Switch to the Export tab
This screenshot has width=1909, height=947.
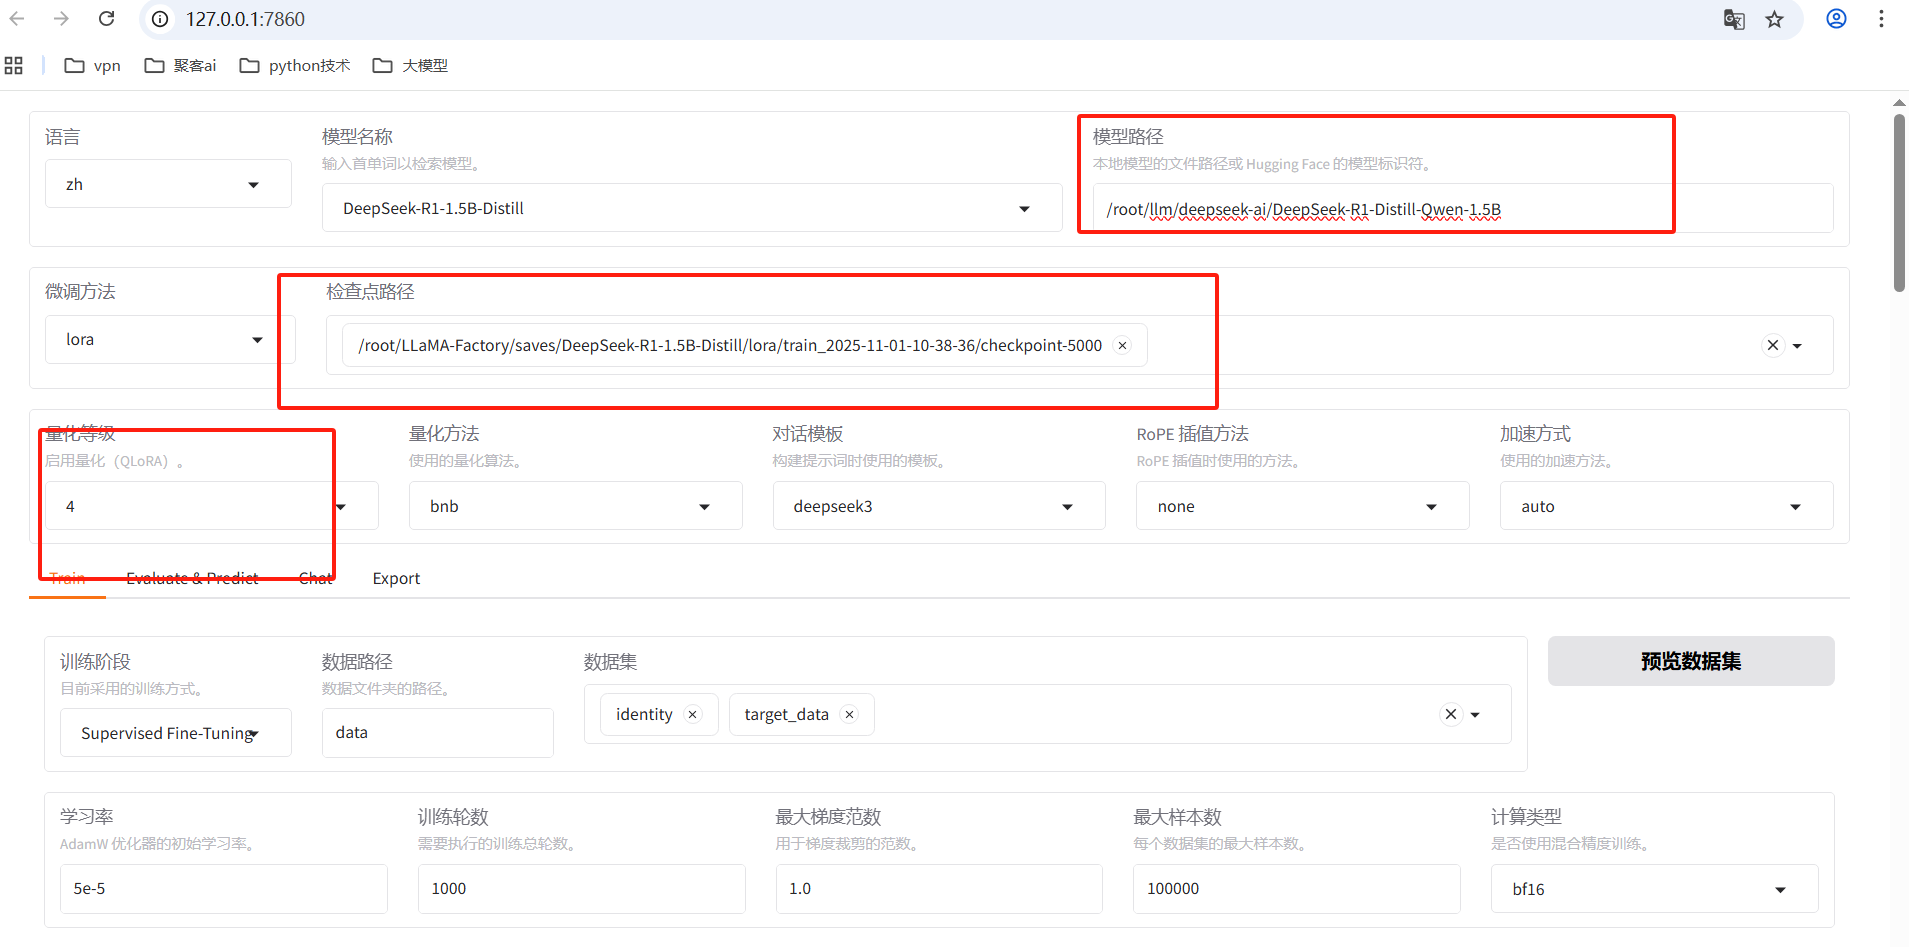pos(396,579)
